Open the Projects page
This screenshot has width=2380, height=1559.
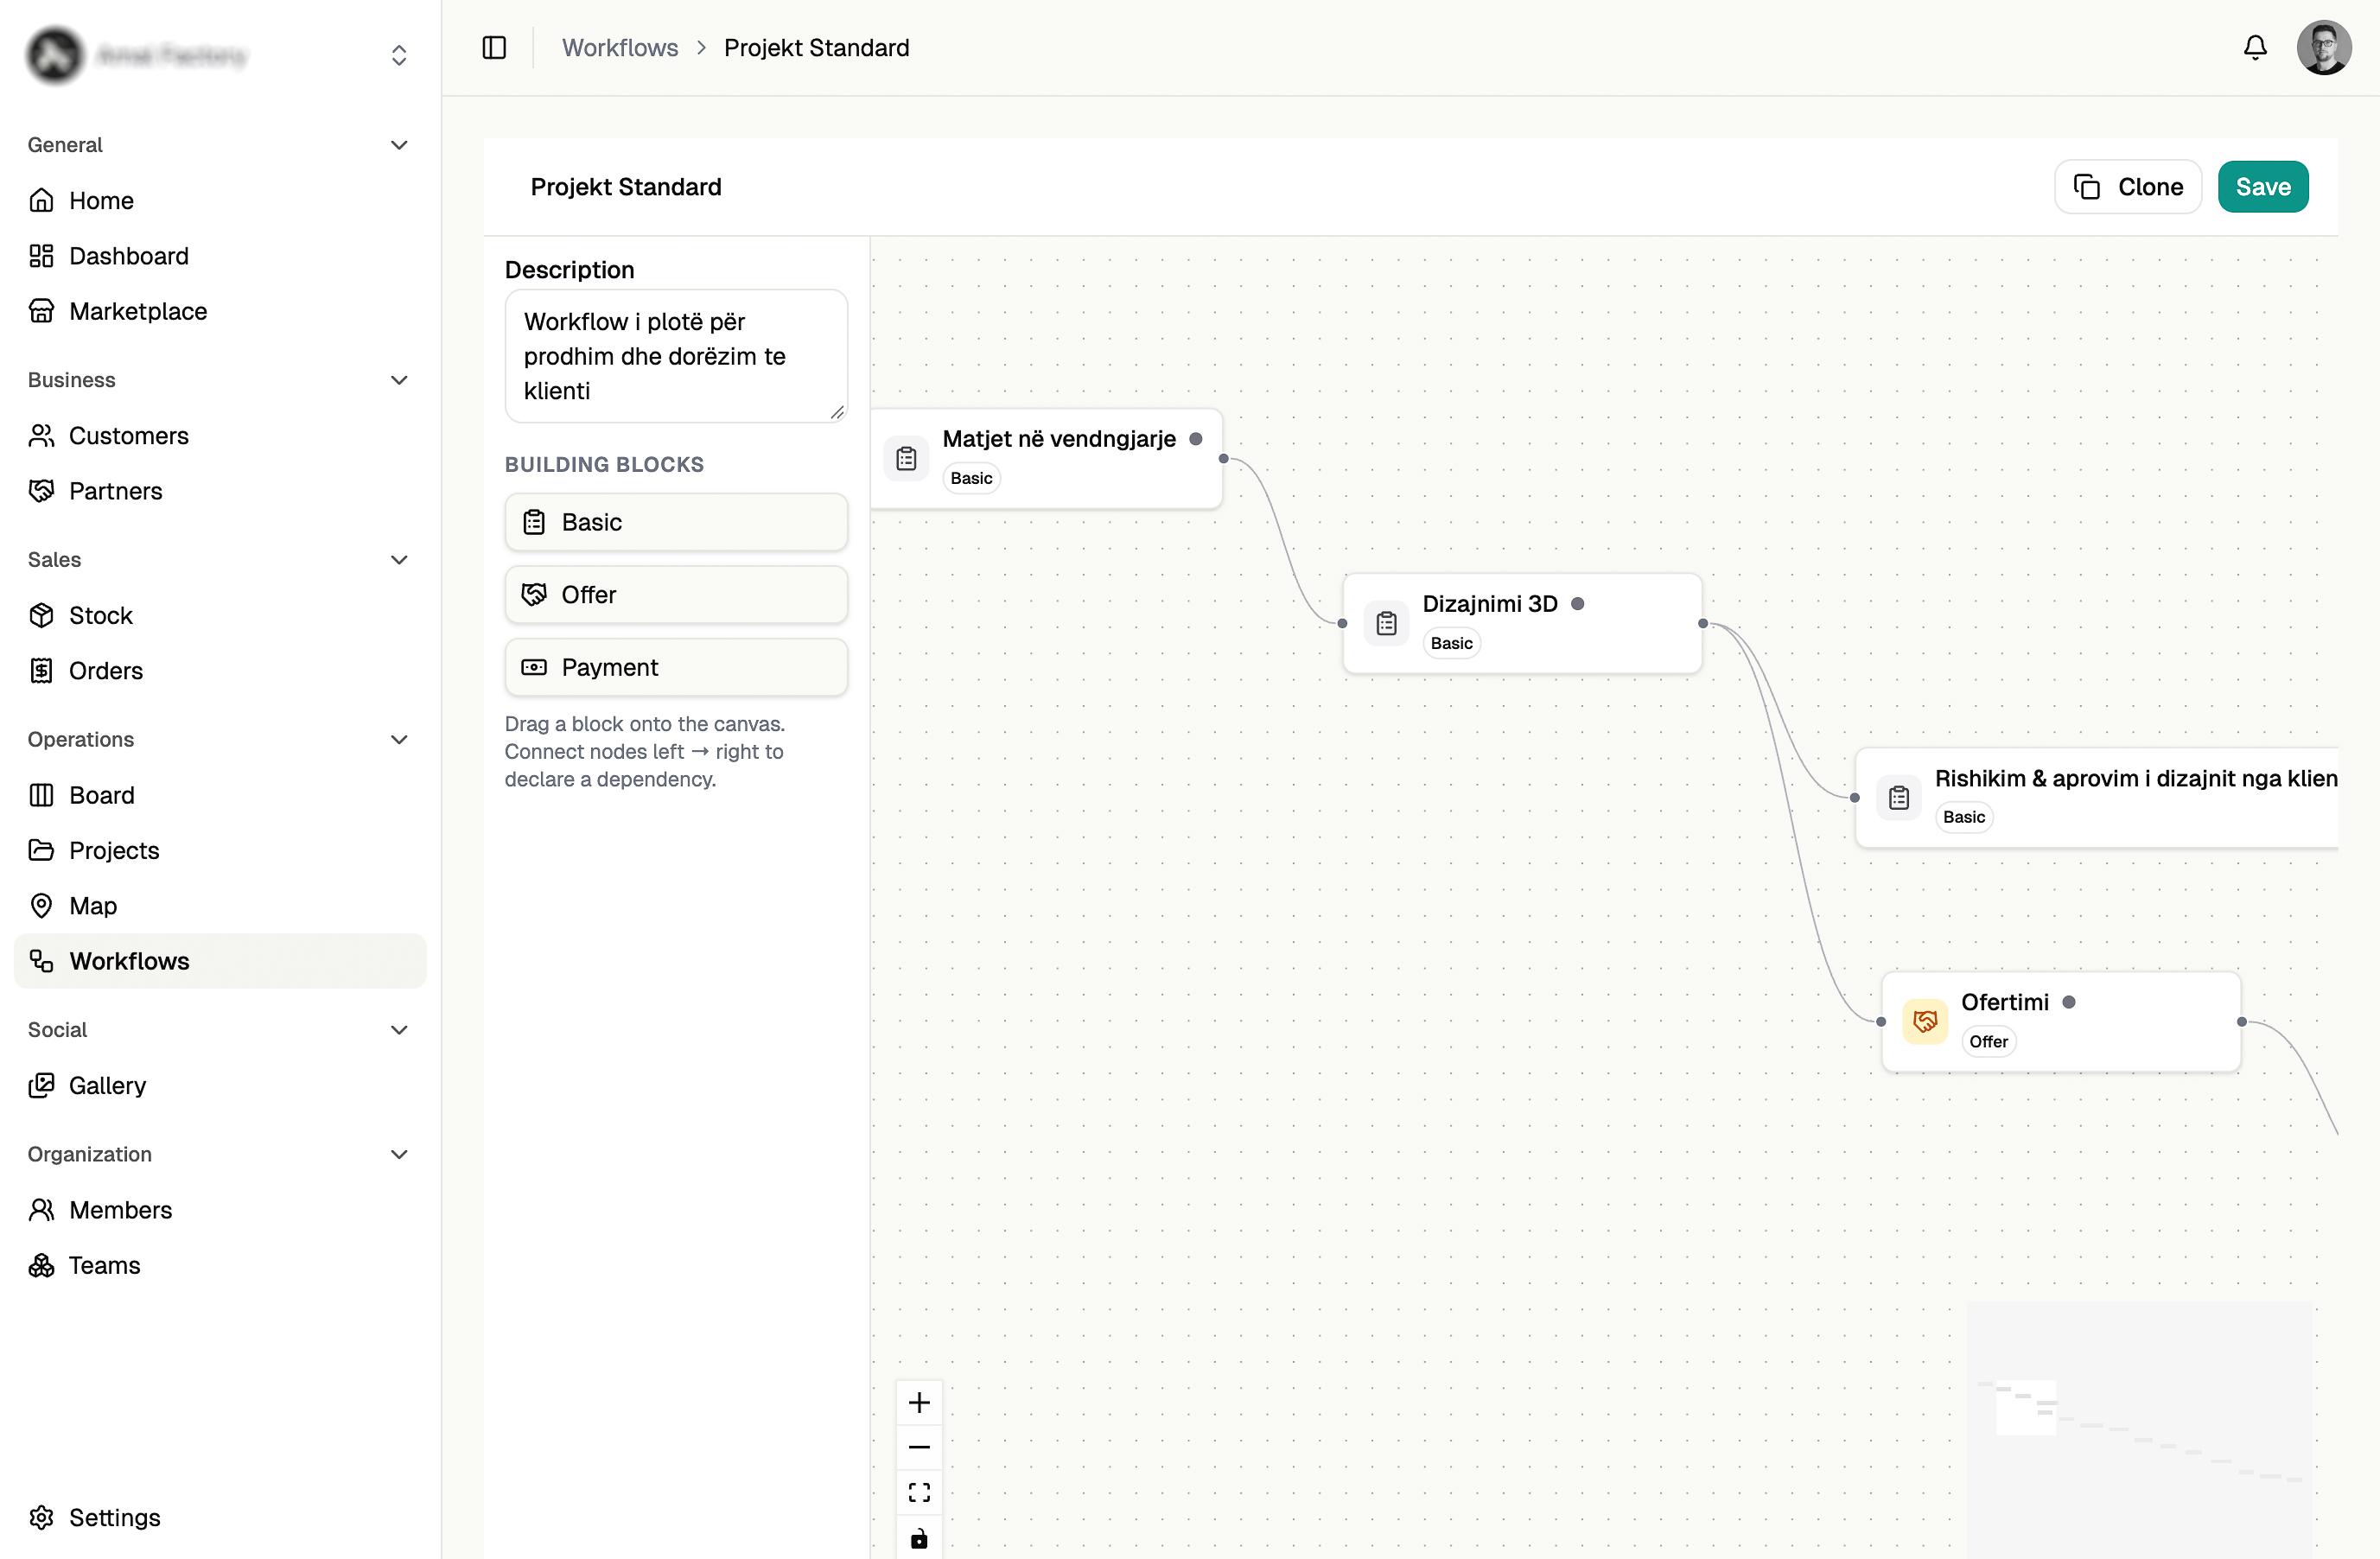(x=220, y=850)
